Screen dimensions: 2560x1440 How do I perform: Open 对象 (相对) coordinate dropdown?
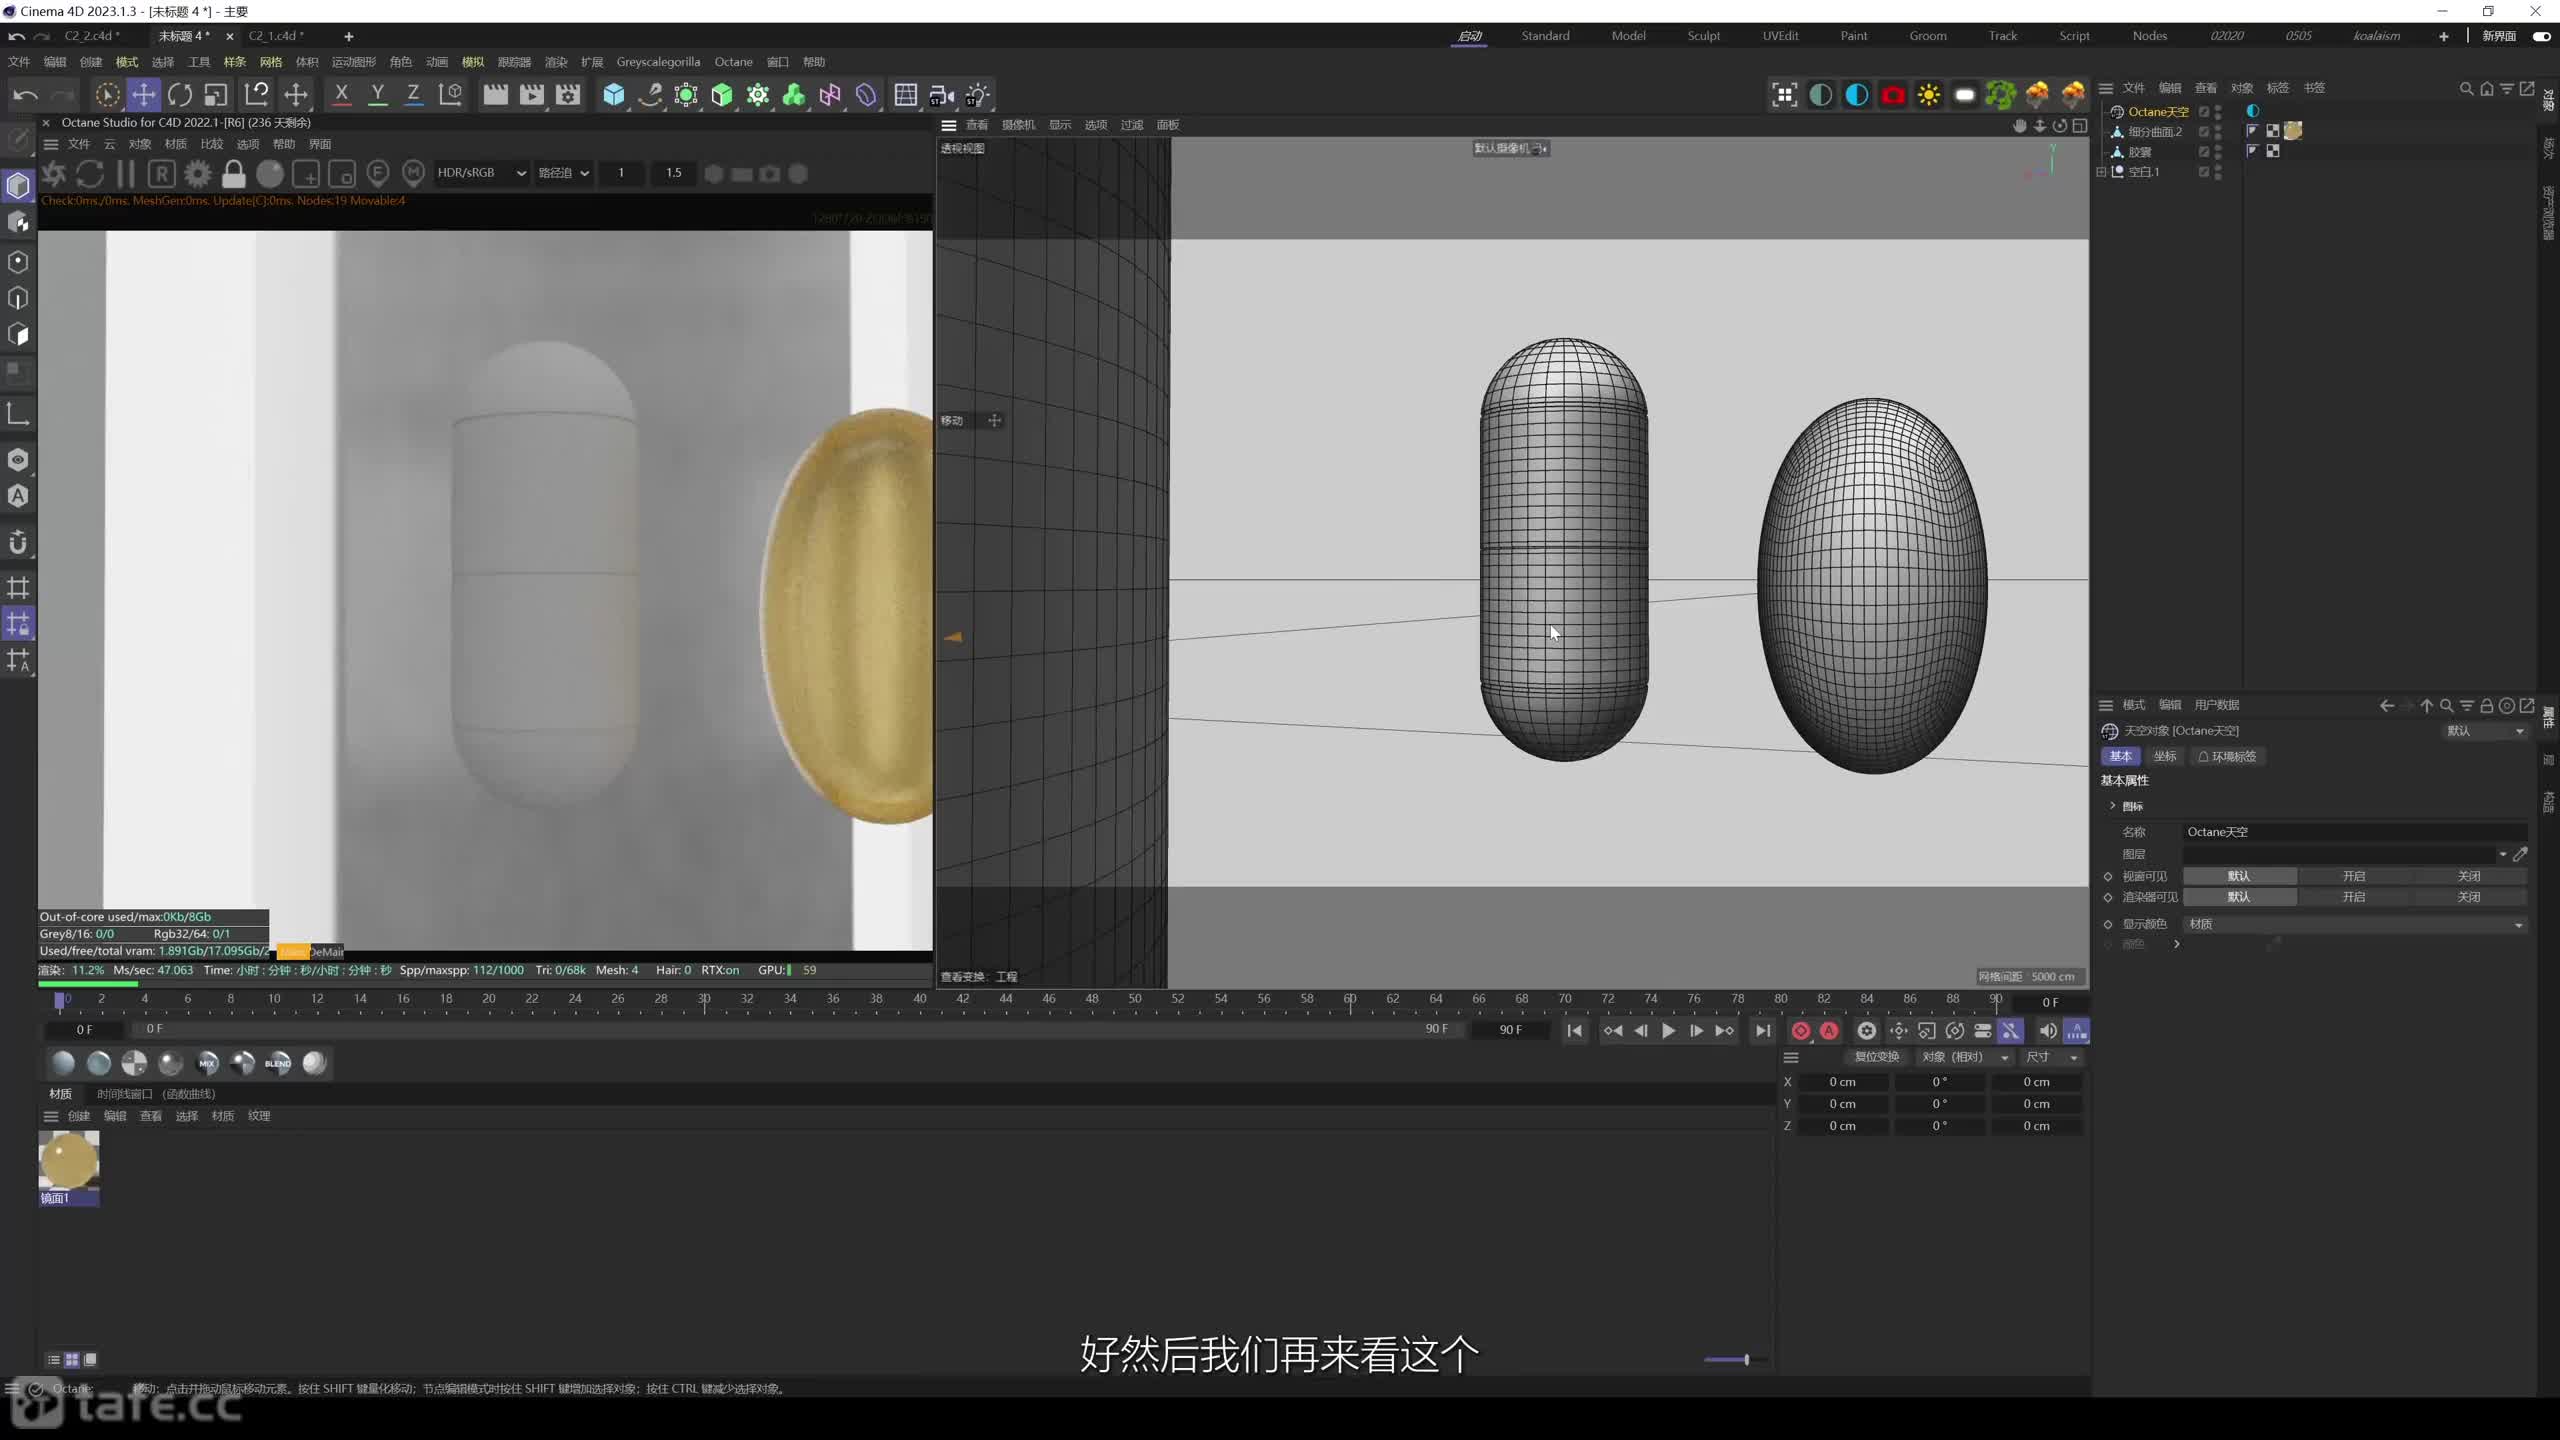pos(1965,1057)
